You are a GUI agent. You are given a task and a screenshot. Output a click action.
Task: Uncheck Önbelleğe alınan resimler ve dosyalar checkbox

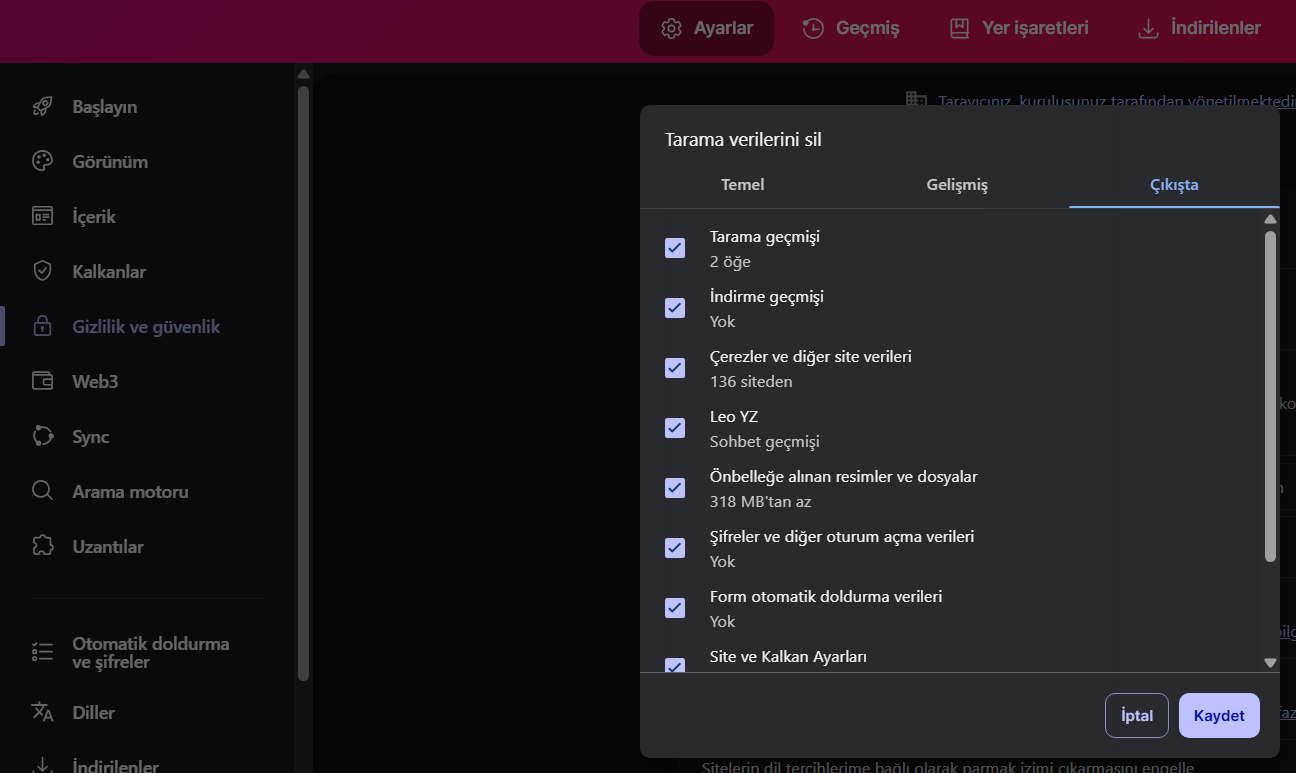tap(675, 488)
